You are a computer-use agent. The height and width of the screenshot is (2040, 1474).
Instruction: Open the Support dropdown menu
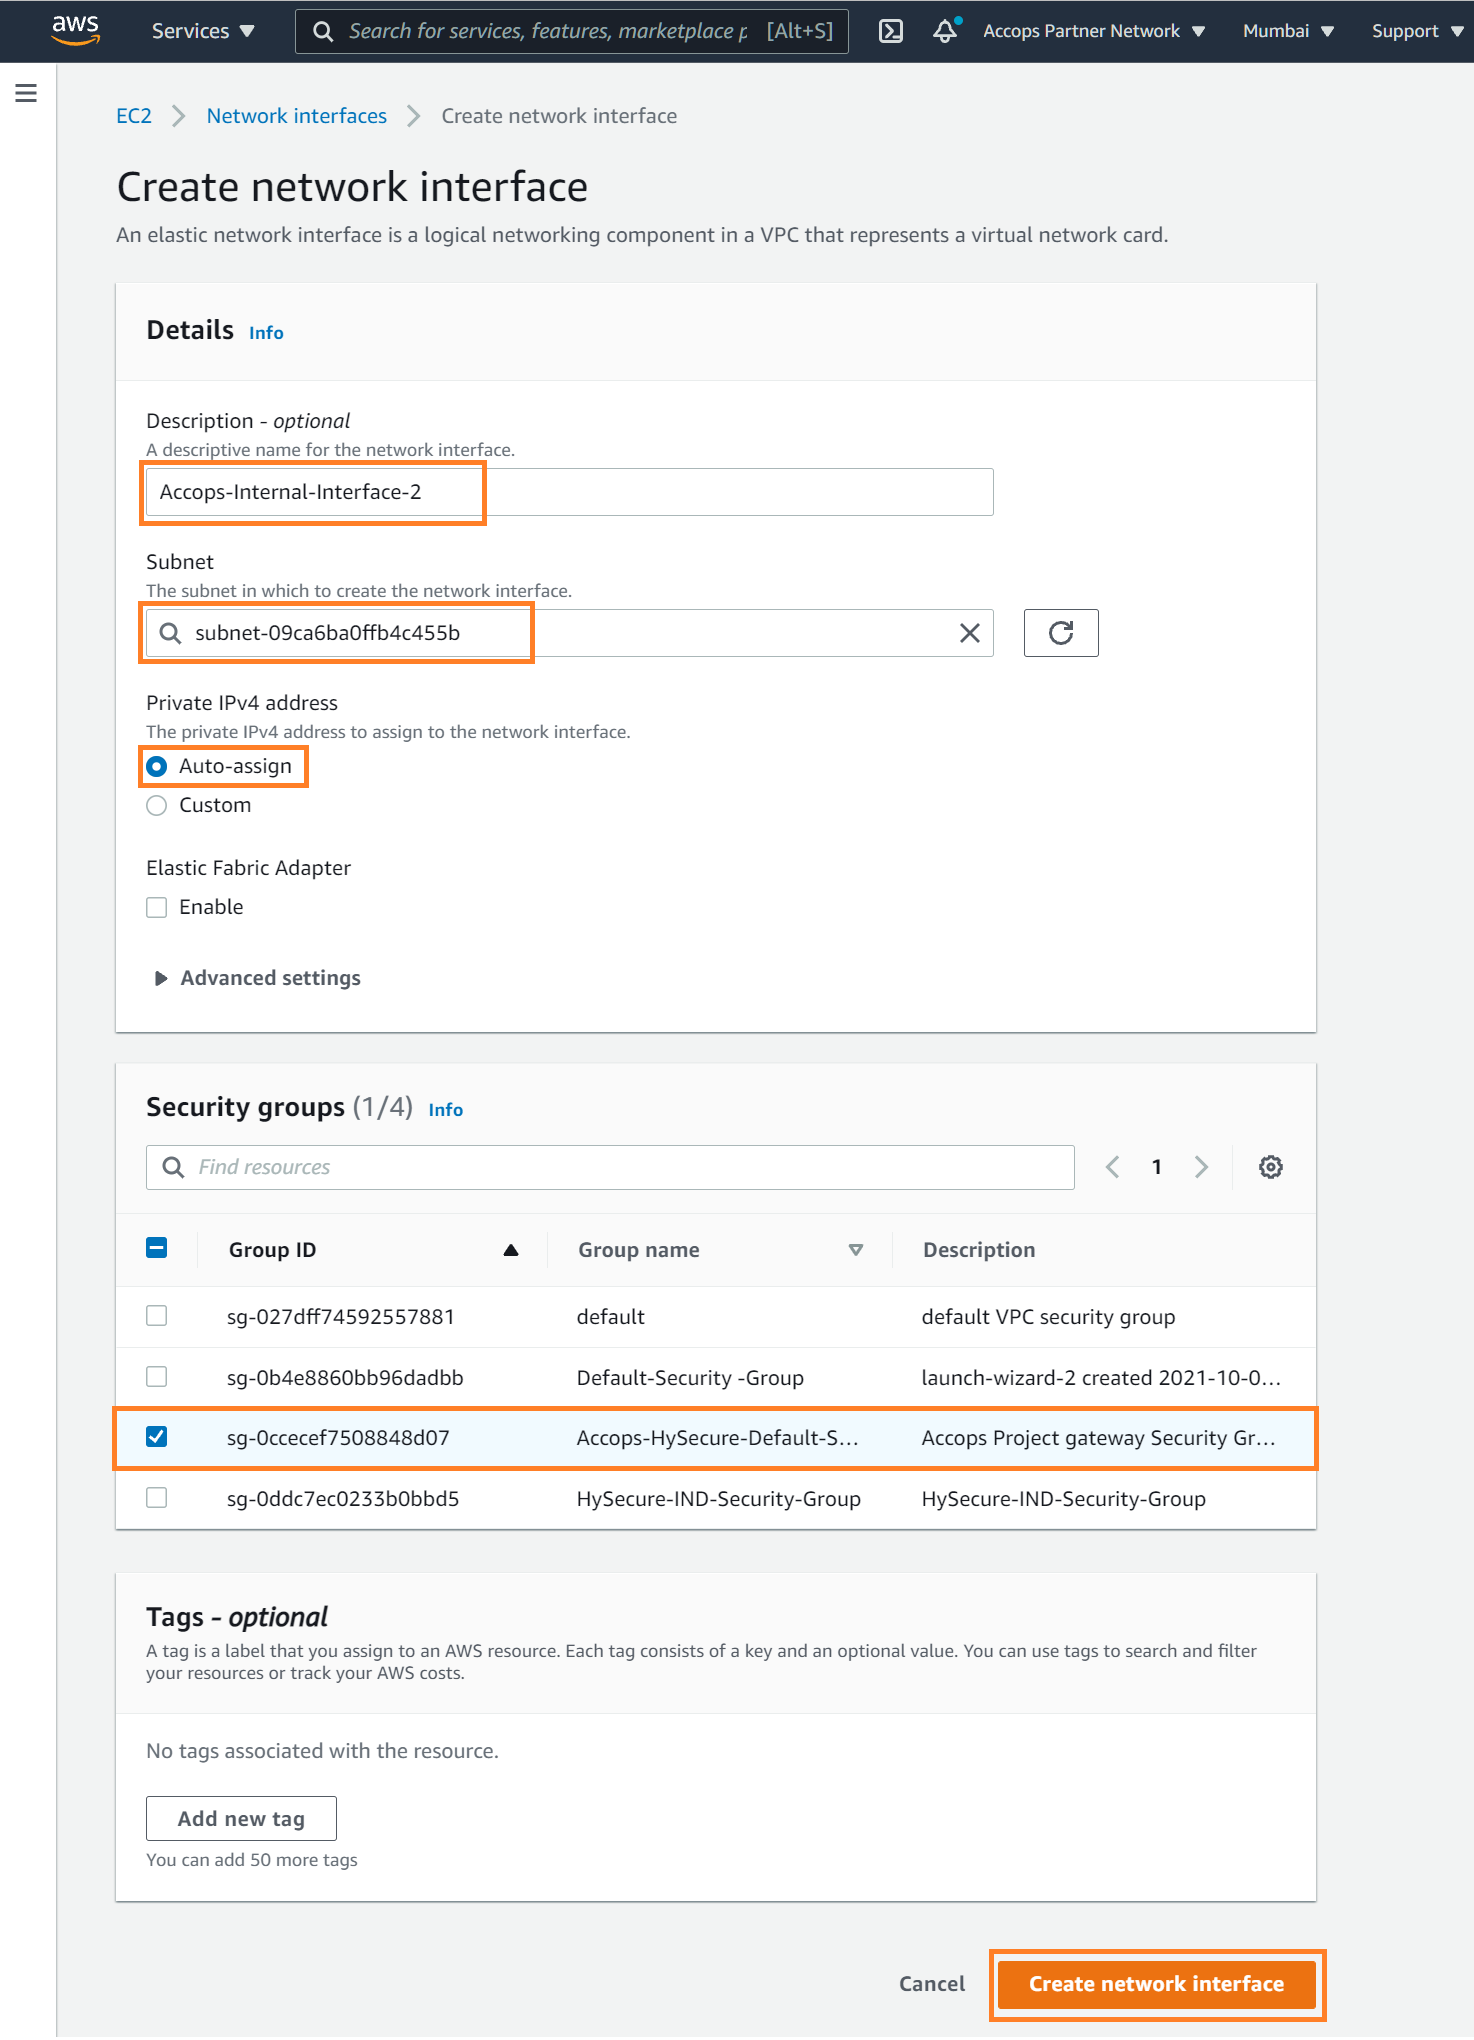1417,31
